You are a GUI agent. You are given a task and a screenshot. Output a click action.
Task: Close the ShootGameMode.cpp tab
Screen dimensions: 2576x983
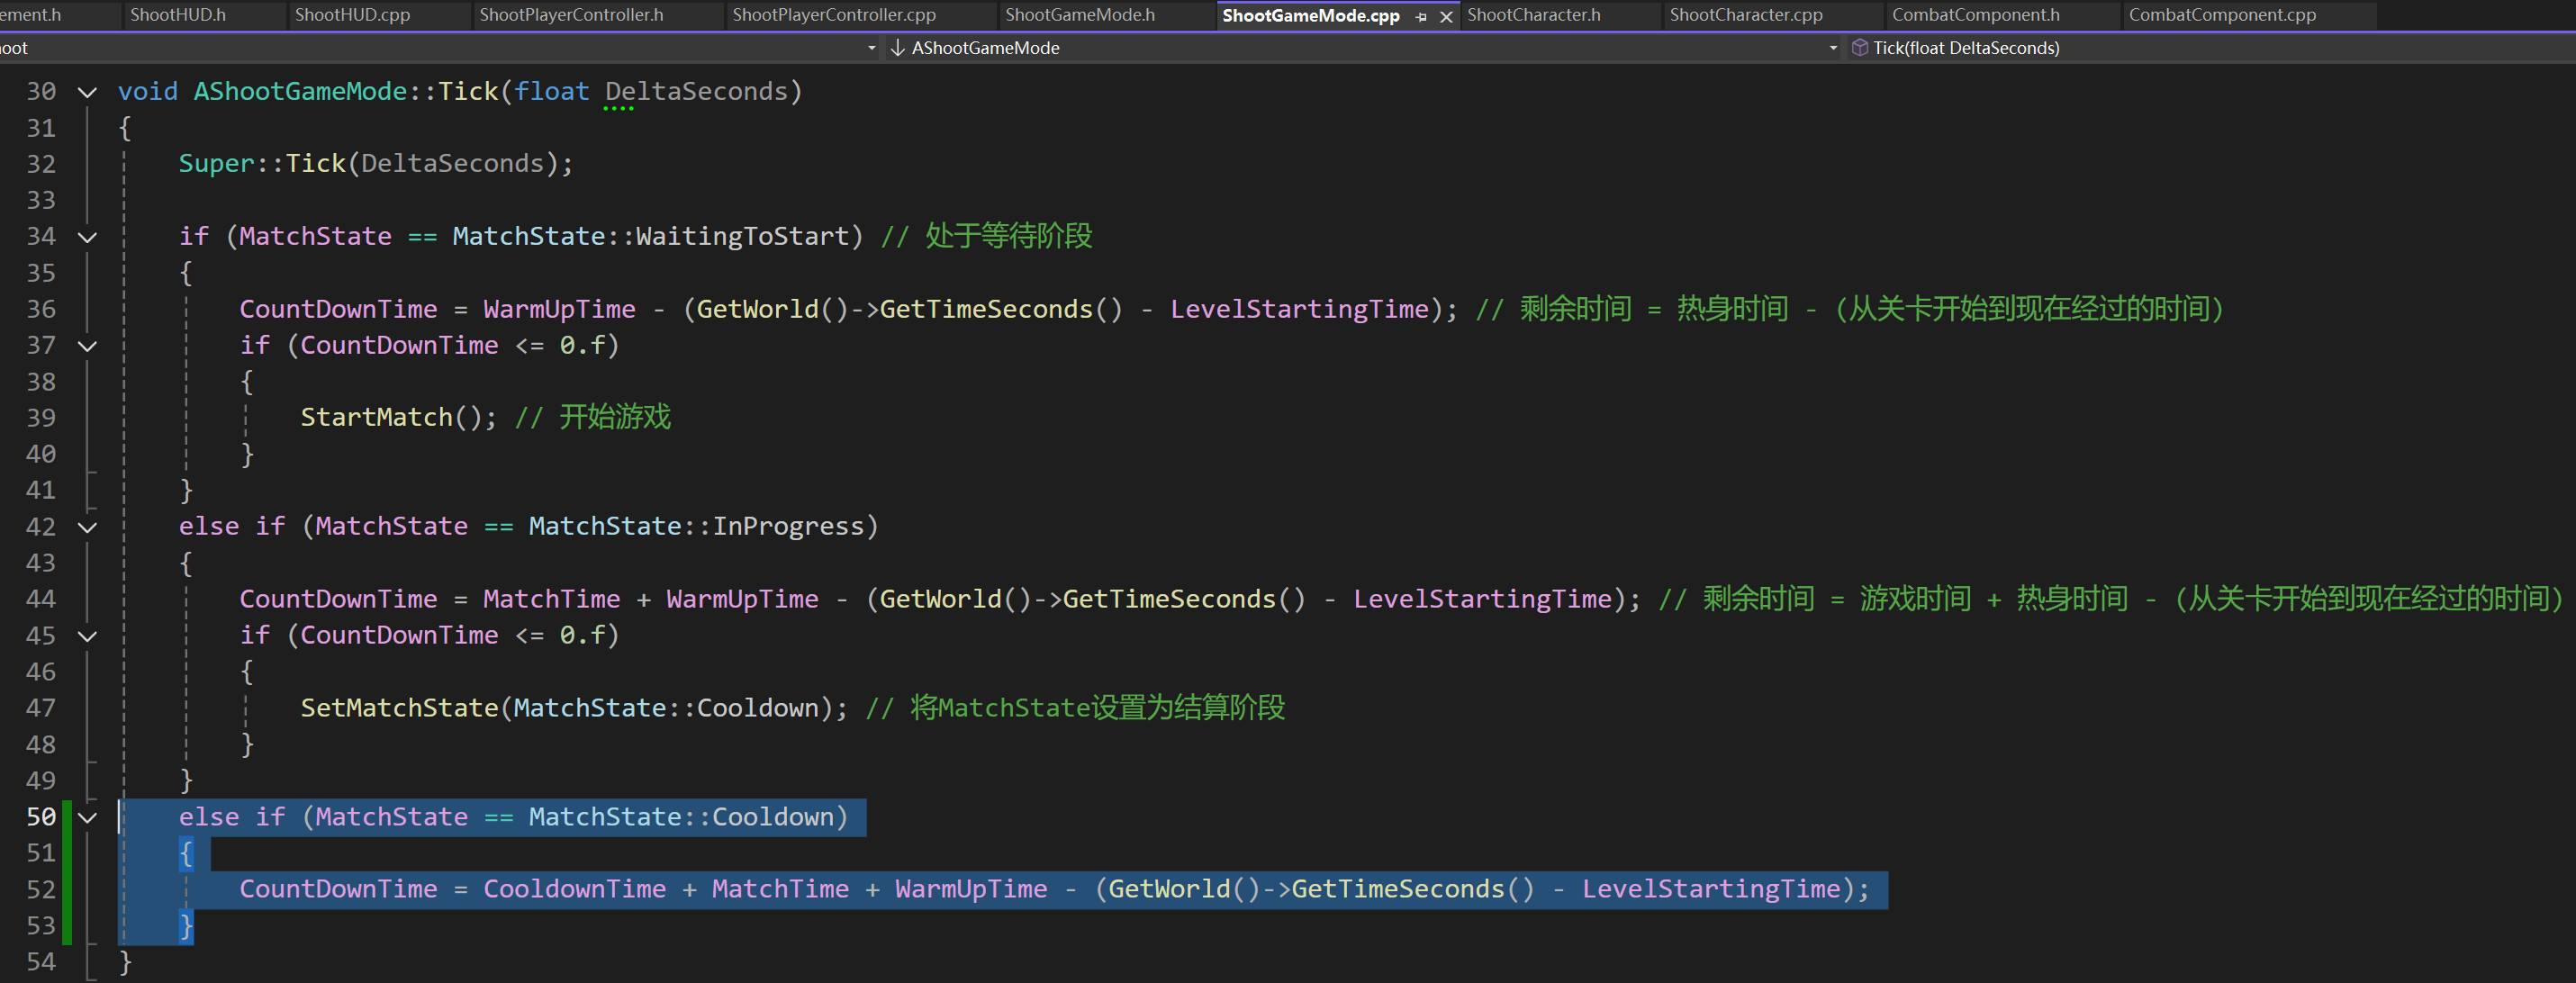(1446, 16)
